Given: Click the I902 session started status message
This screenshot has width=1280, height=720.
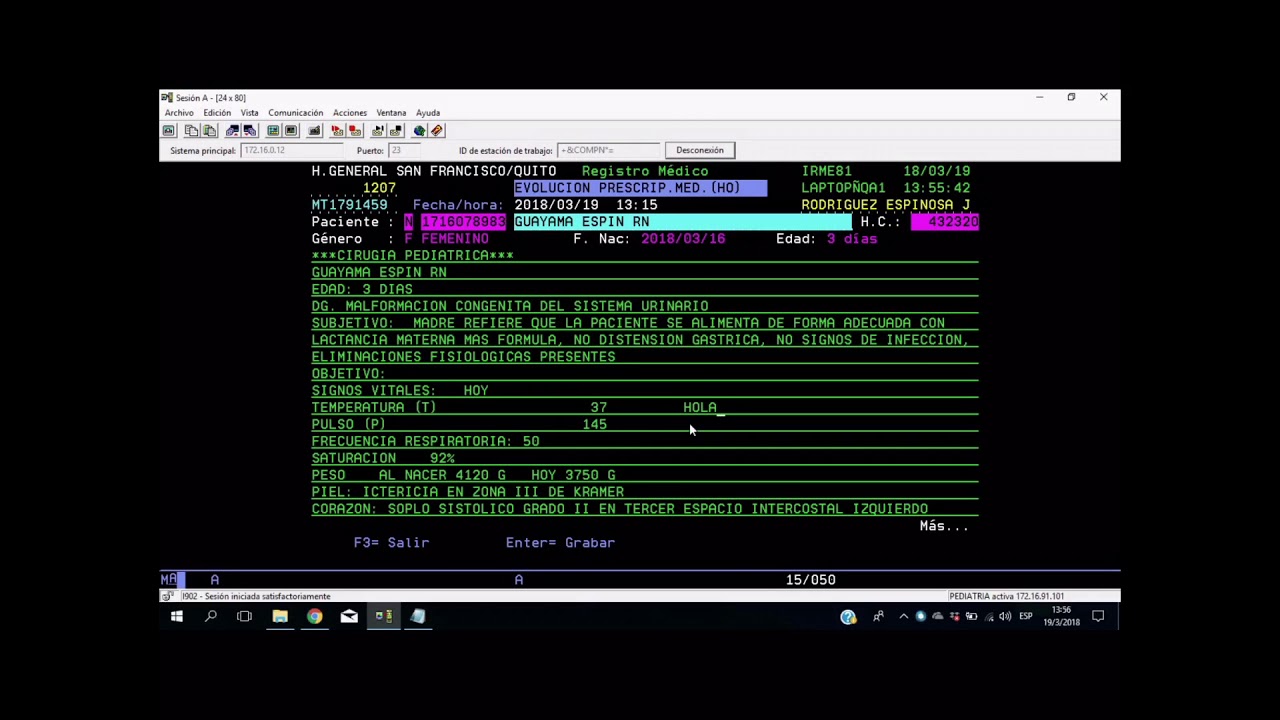Looking at the screenshot, I should click(256, 596).
